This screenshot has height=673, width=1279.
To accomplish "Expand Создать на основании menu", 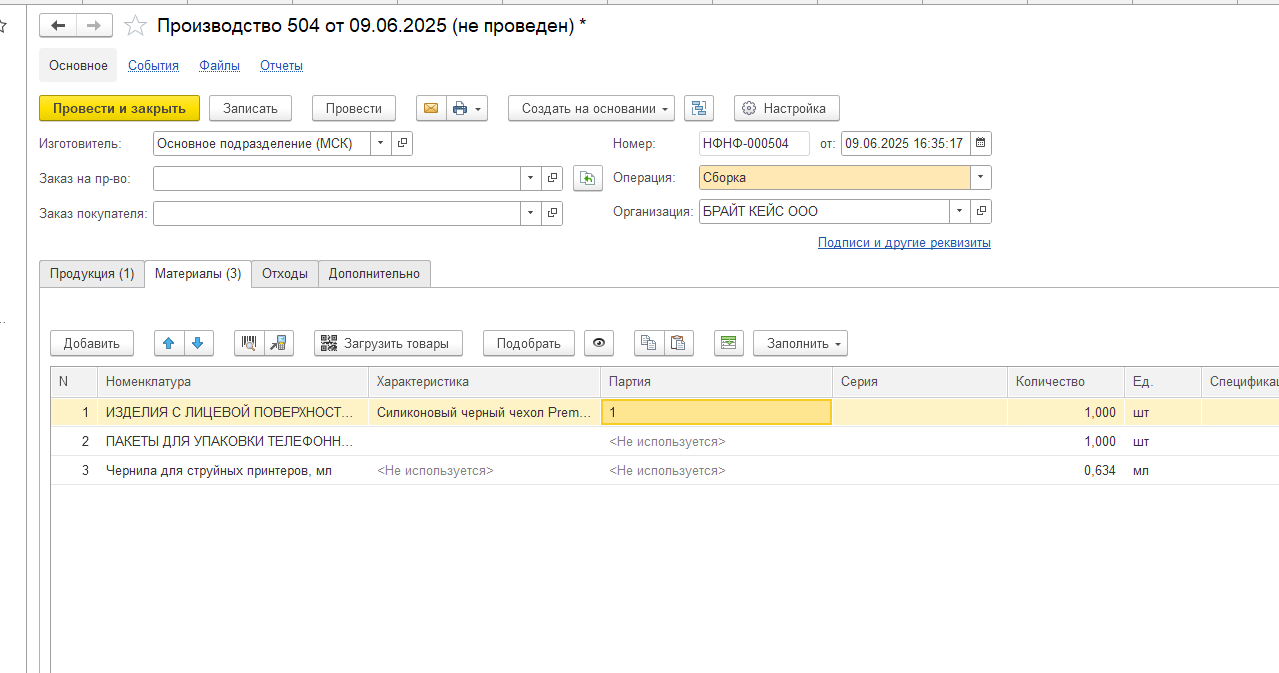I will pos(590,108).
